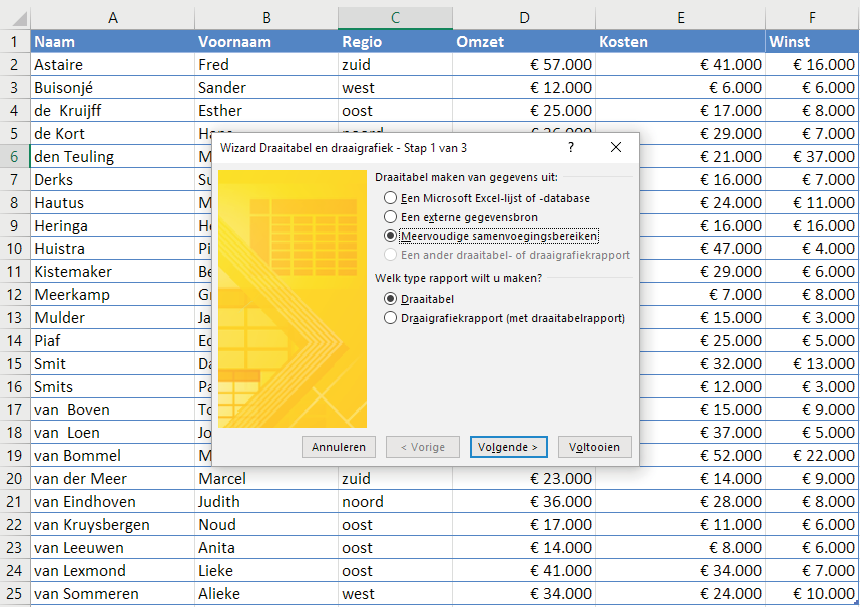The width and height of the screenshot is (860, 607).
Task: Select row 1 by its row number
Action: coord(16,41)
